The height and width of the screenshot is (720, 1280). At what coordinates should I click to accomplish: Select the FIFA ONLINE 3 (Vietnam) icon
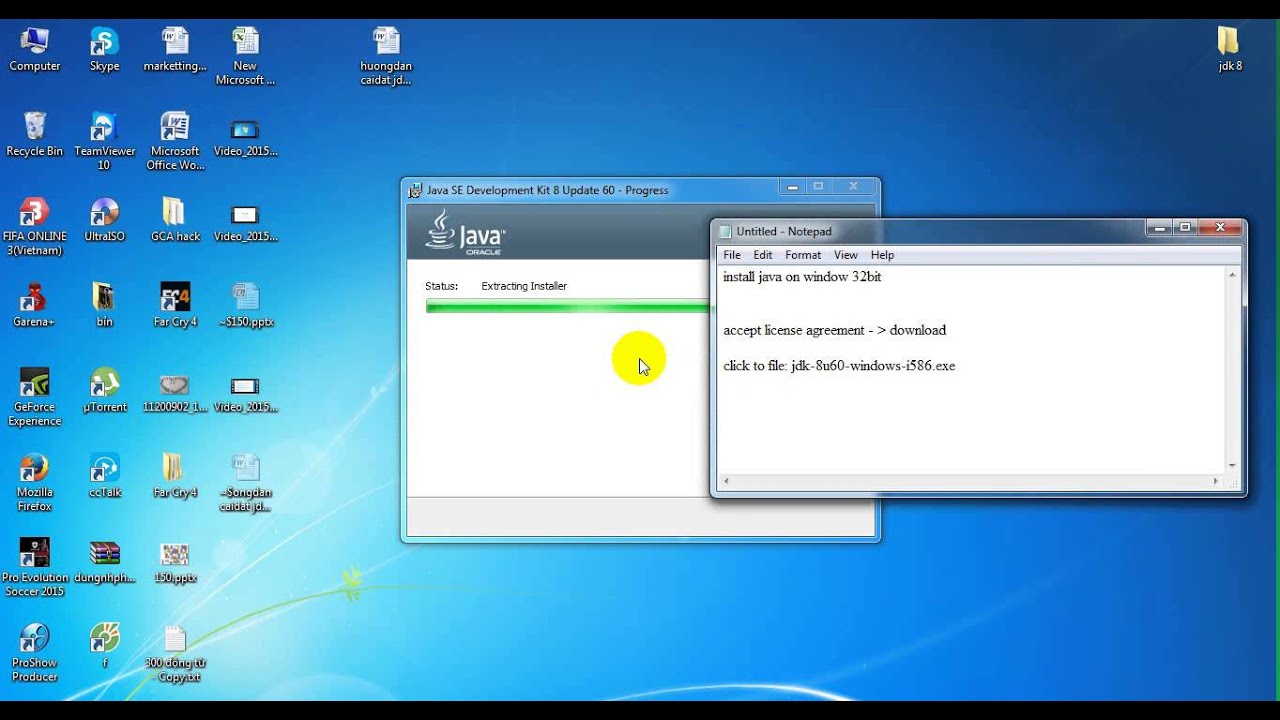pyautogui.click(x=35, y=227)
